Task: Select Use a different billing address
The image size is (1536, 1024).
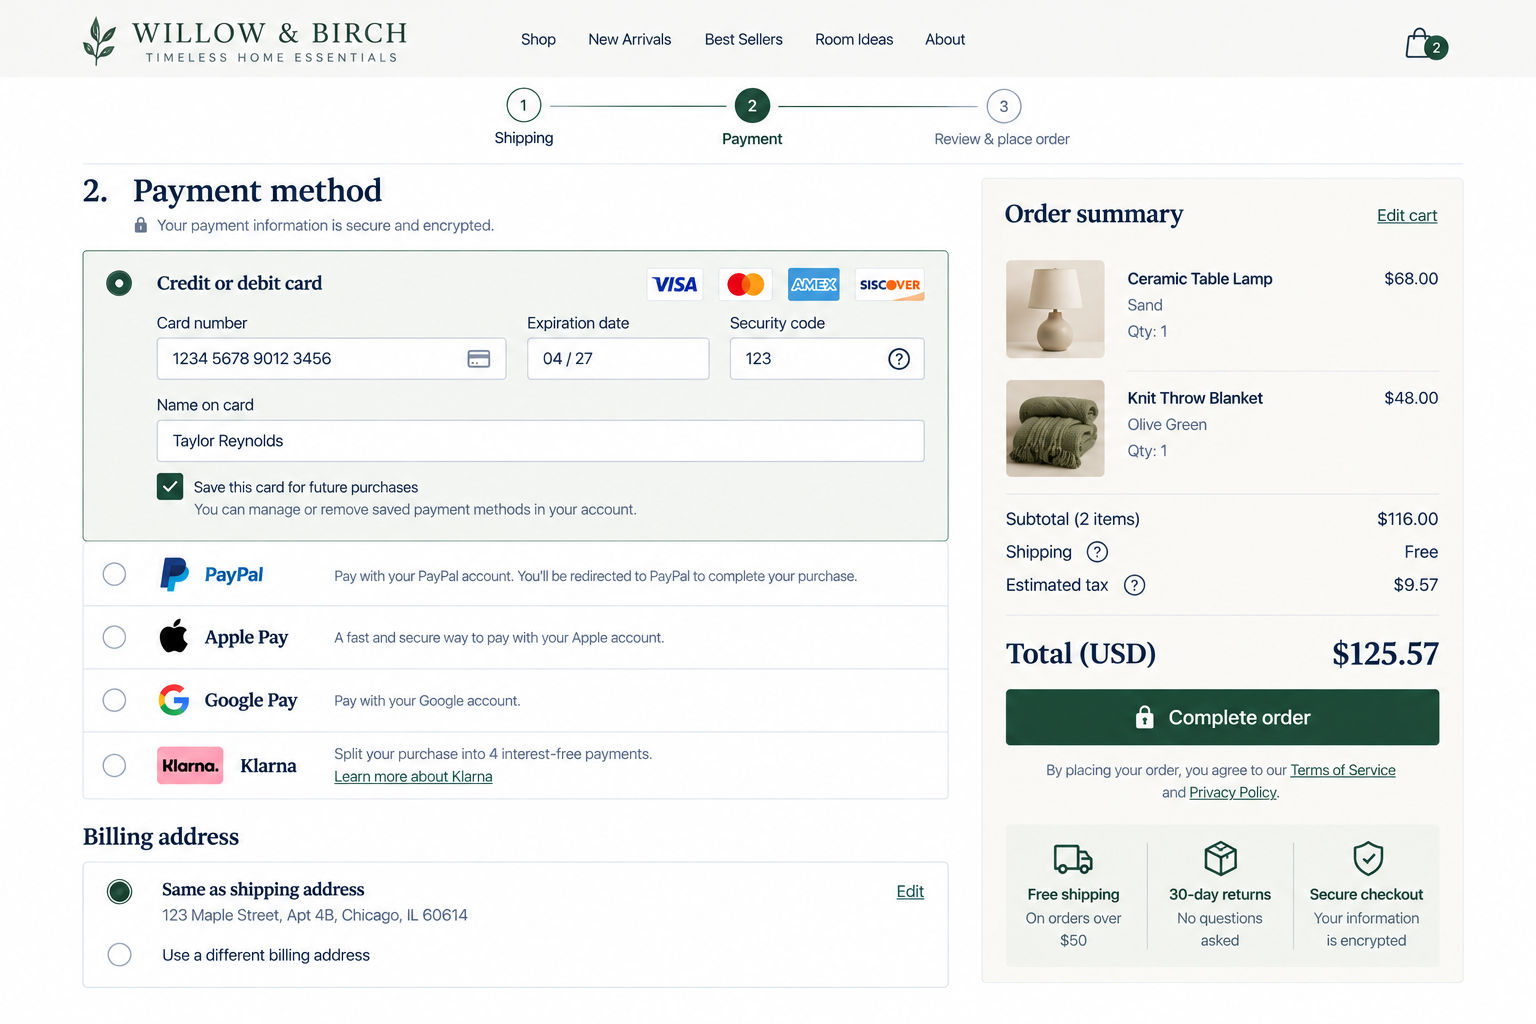Action: (x=120, y=955)
